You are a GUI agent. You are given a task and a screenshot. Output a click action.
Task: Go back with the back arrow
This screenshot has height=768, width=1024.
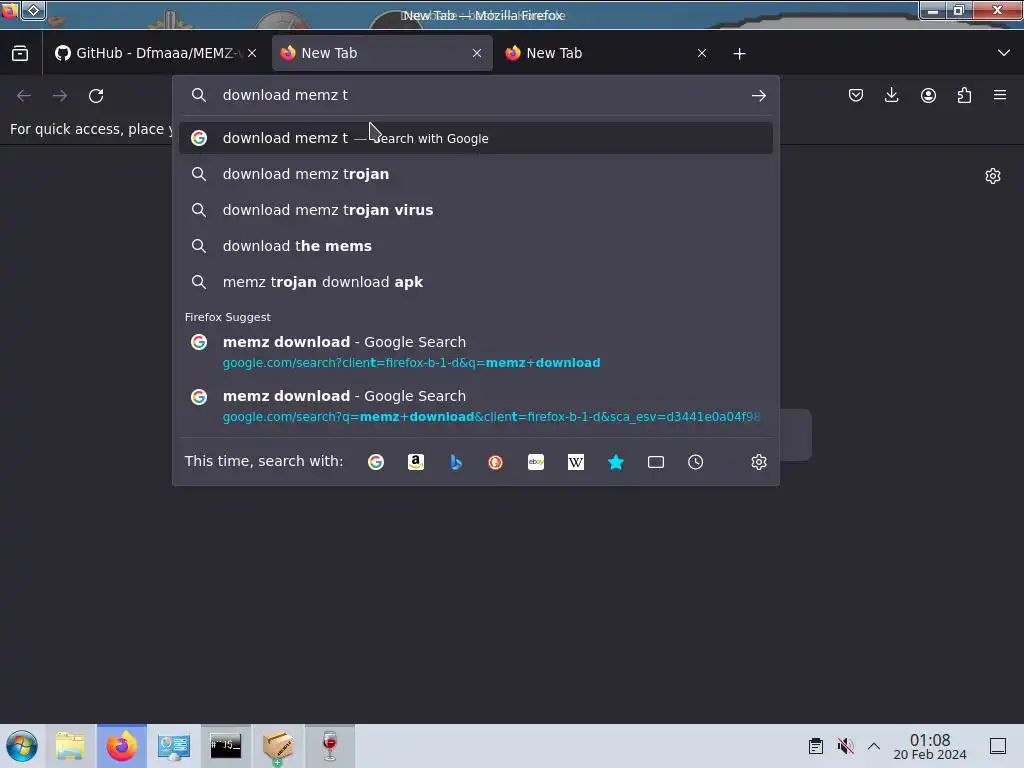coord(24,95)
